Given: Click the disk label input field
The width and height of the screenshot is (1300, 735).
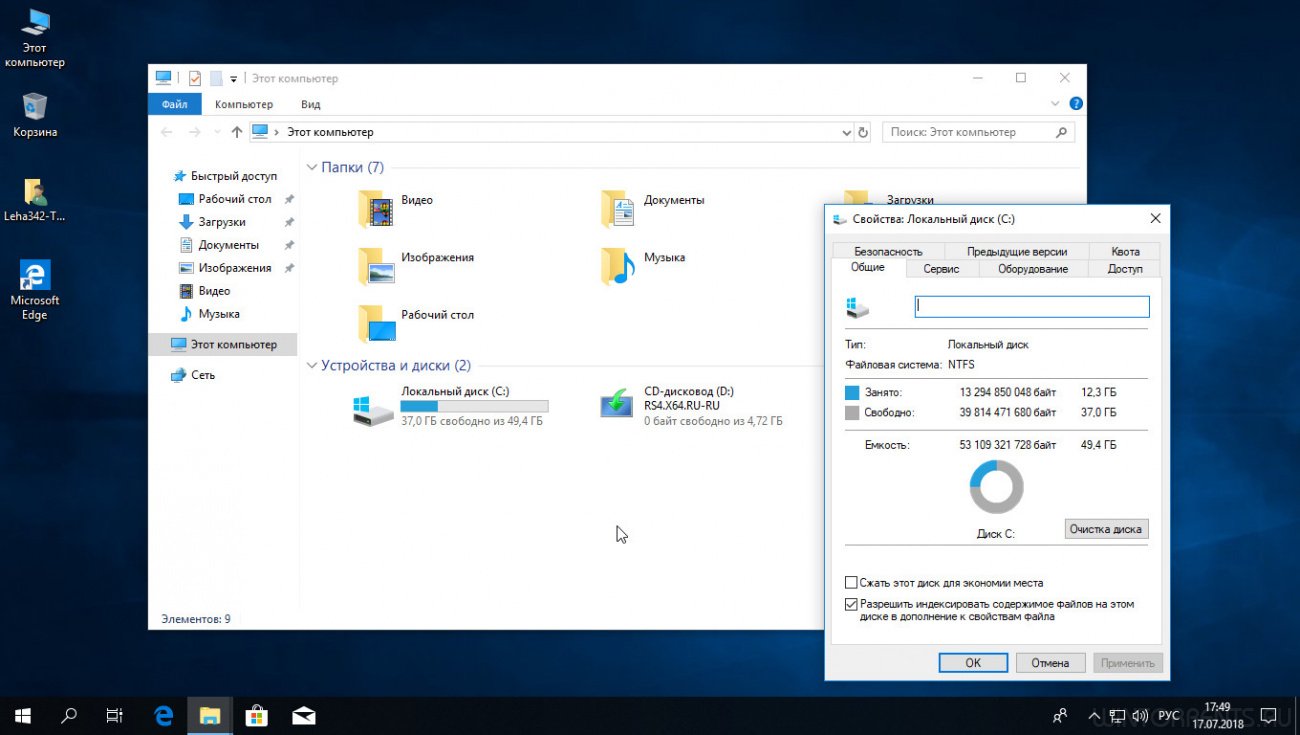Looking at the screenshot, I should click(1032, 307).
